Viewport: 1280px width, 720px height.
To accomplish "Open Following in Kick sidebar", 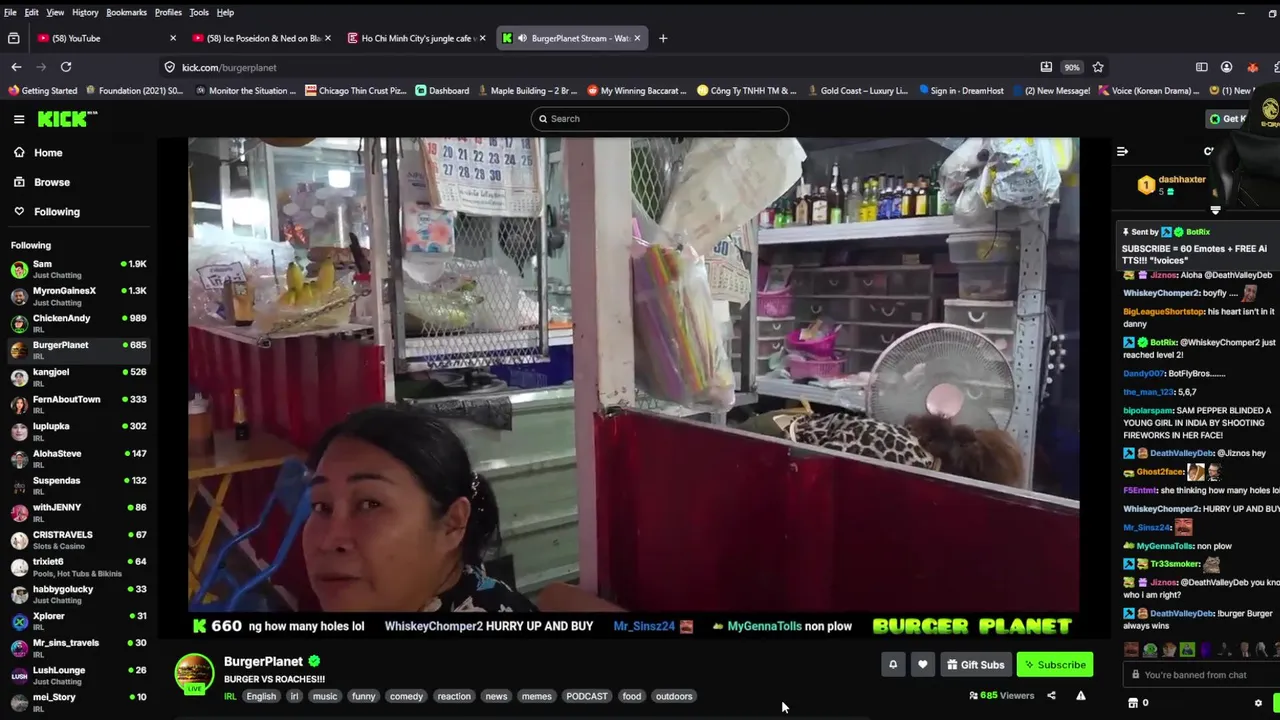I will pos(57,212).
